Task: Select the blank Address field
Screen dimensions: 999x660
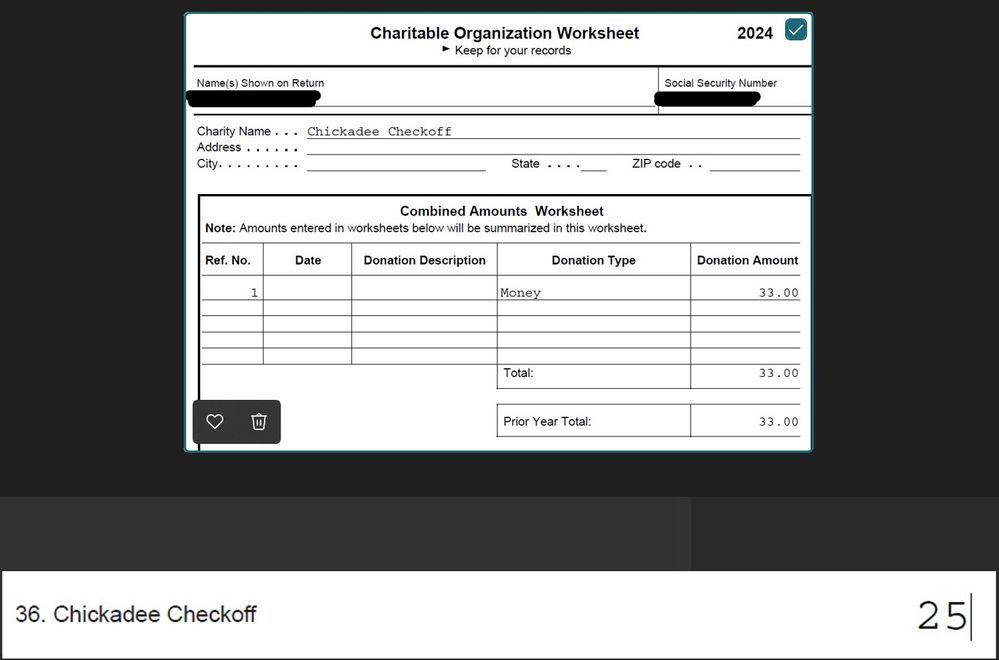Action: 552,148
